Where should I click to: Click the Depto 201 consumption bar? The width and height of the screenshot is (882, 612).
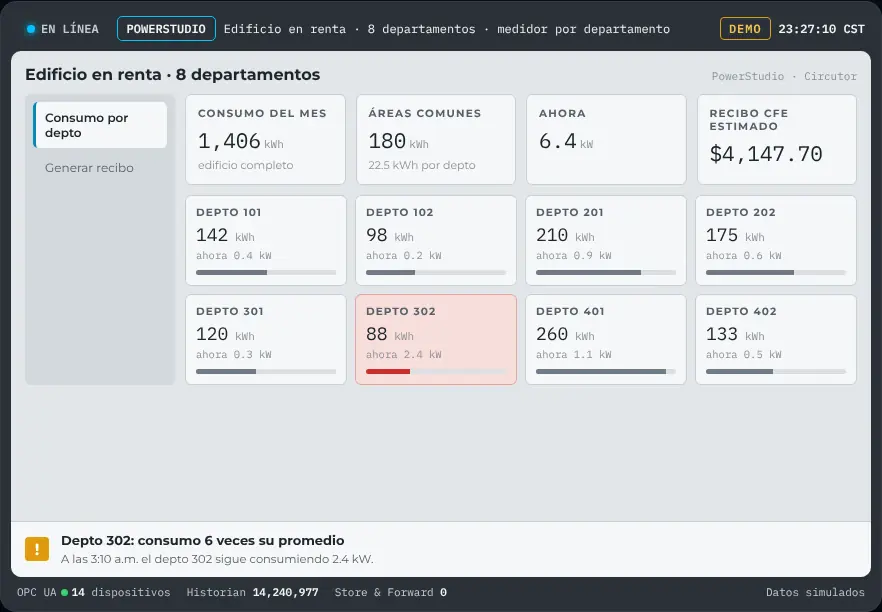click(x=606, y=272)
